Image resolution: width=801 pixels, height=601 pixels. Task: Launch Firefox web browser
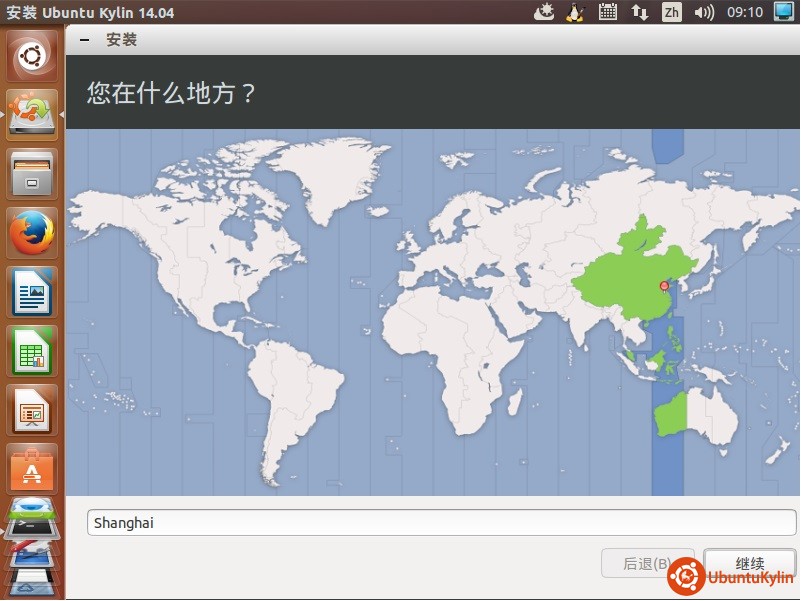coord(32,234)
